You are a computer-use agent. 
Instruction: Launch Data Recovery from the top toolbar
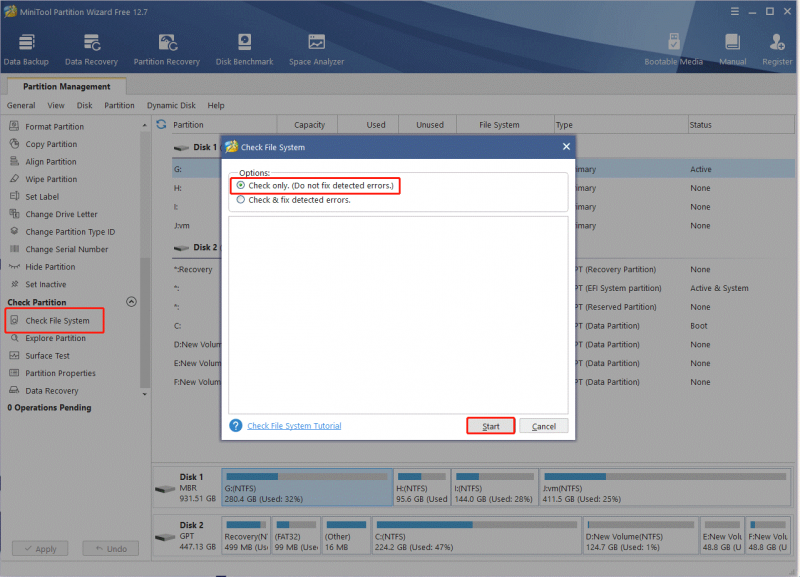coord(91,42)
